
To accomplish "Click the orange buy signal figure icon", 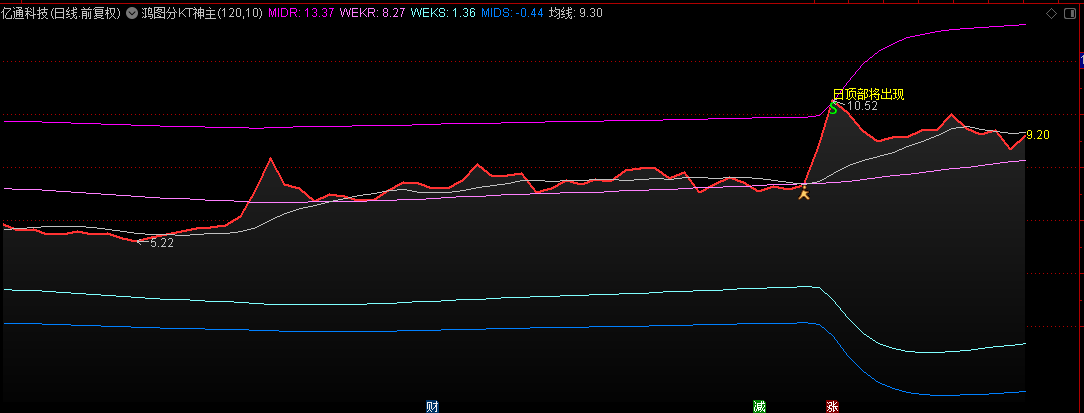I will point(803,194).
